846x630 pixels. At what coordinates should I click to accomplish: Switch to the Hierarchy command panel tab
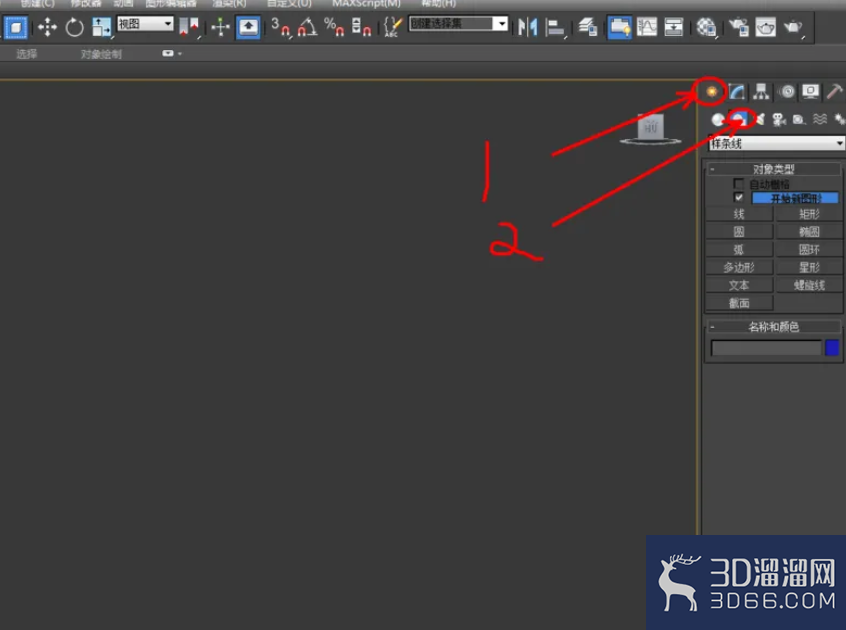pos(761,92)
